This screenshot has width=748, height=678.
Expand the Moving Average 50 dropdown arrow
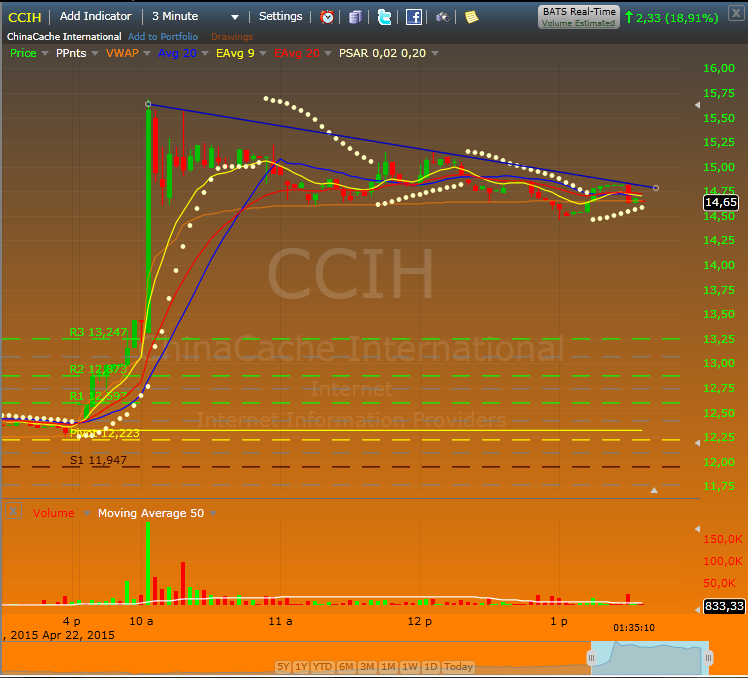click(x=213, y=513)
